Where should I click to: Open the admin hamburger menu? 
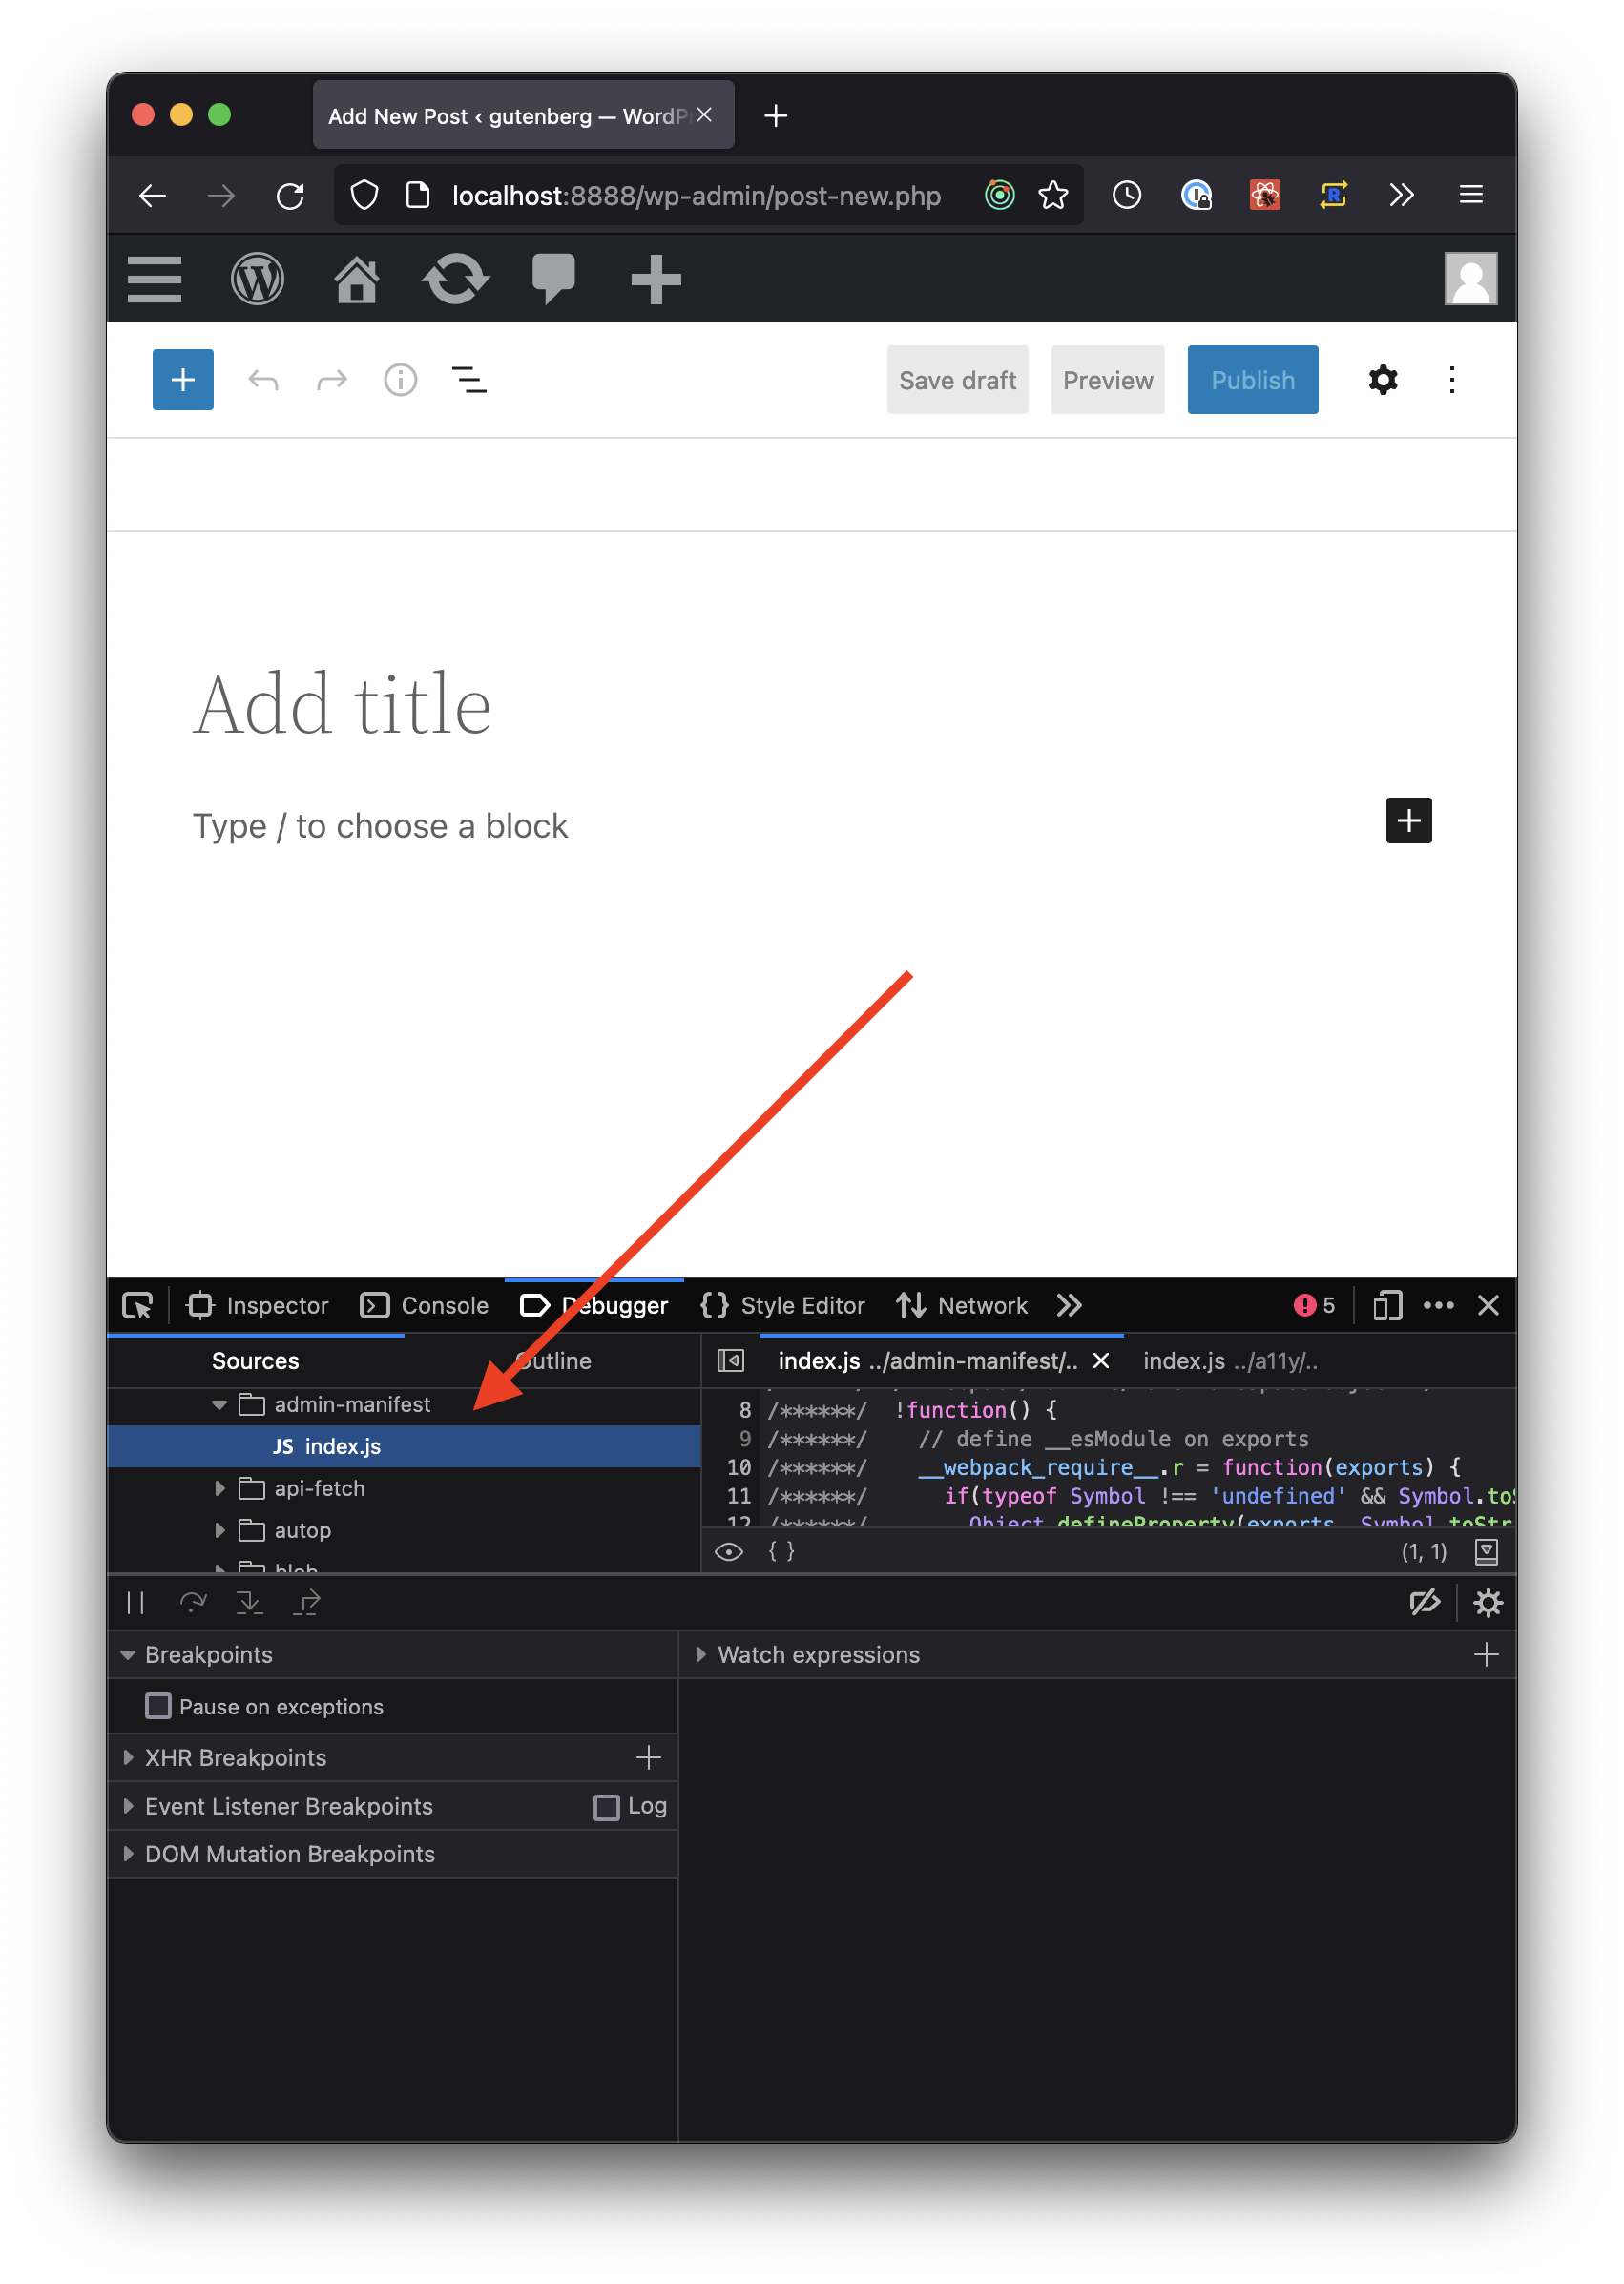[154, 279]
